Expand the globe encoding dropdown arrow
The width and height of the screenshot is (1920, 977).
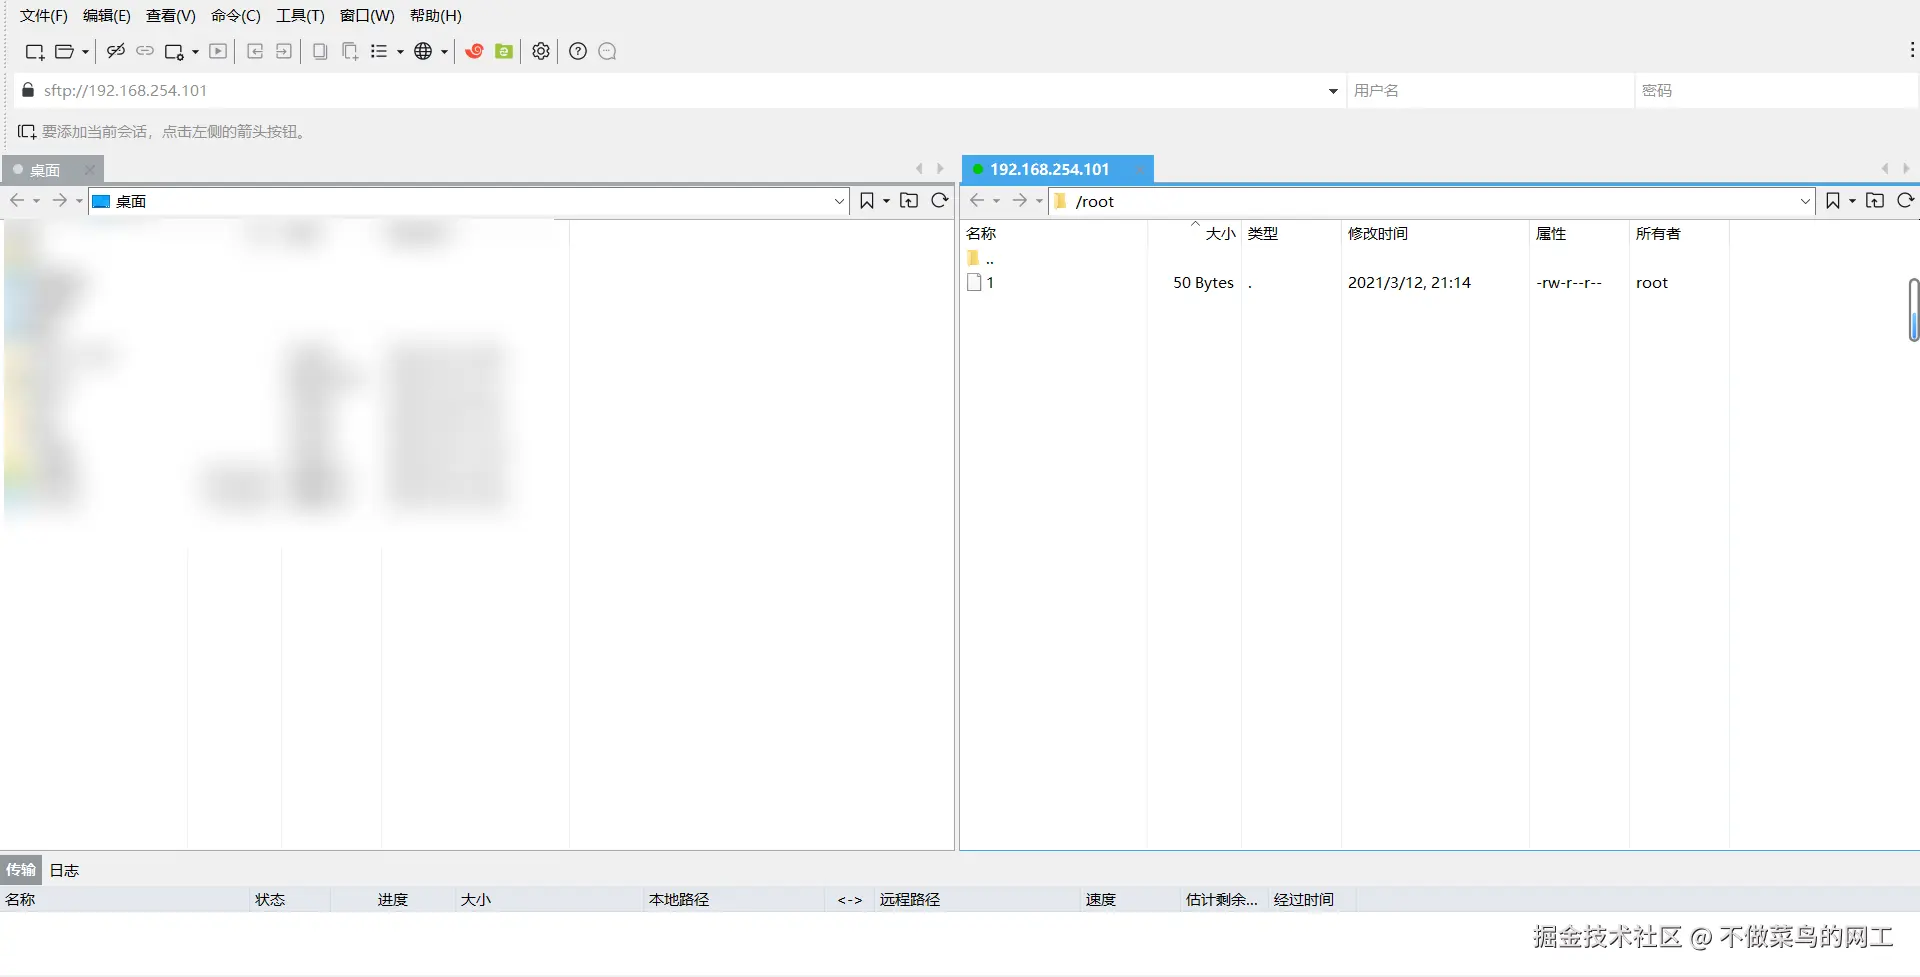444,52
